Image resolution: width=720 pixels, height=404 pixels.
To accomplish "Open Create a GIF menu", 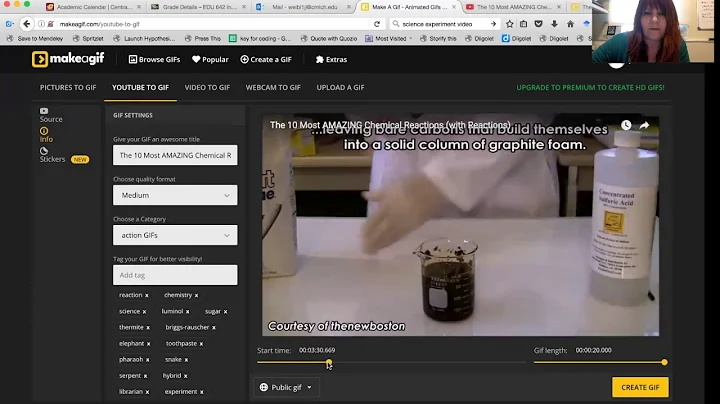I will [266, 59].
